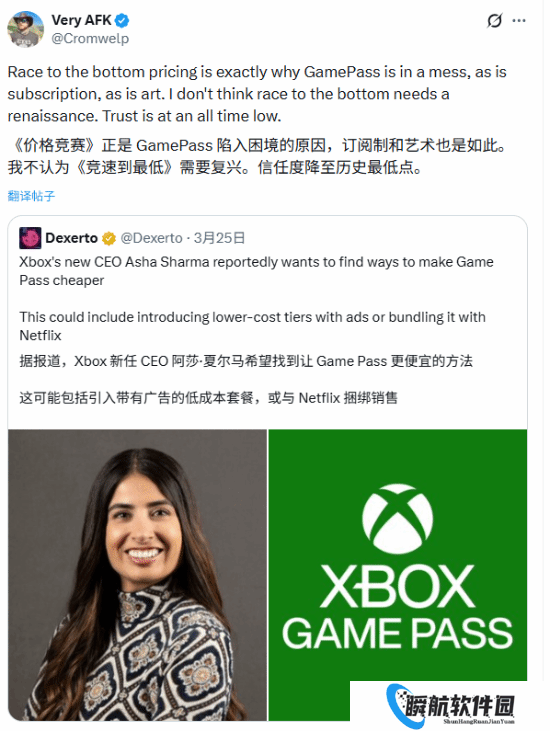Click the blue verified badge beside Very AFK
The height and width of the screenshot is (731, 550).
(x=122, y=21)
